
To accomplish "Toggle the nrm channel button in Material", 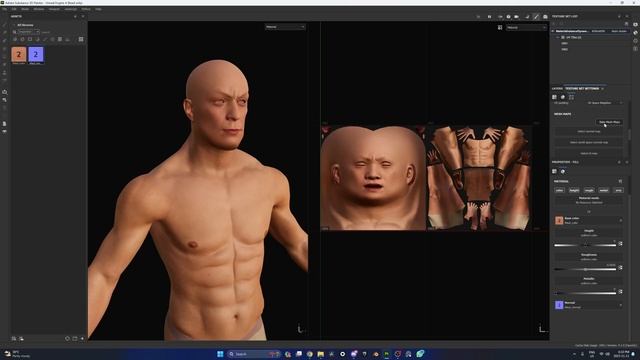I will (618, 190).
